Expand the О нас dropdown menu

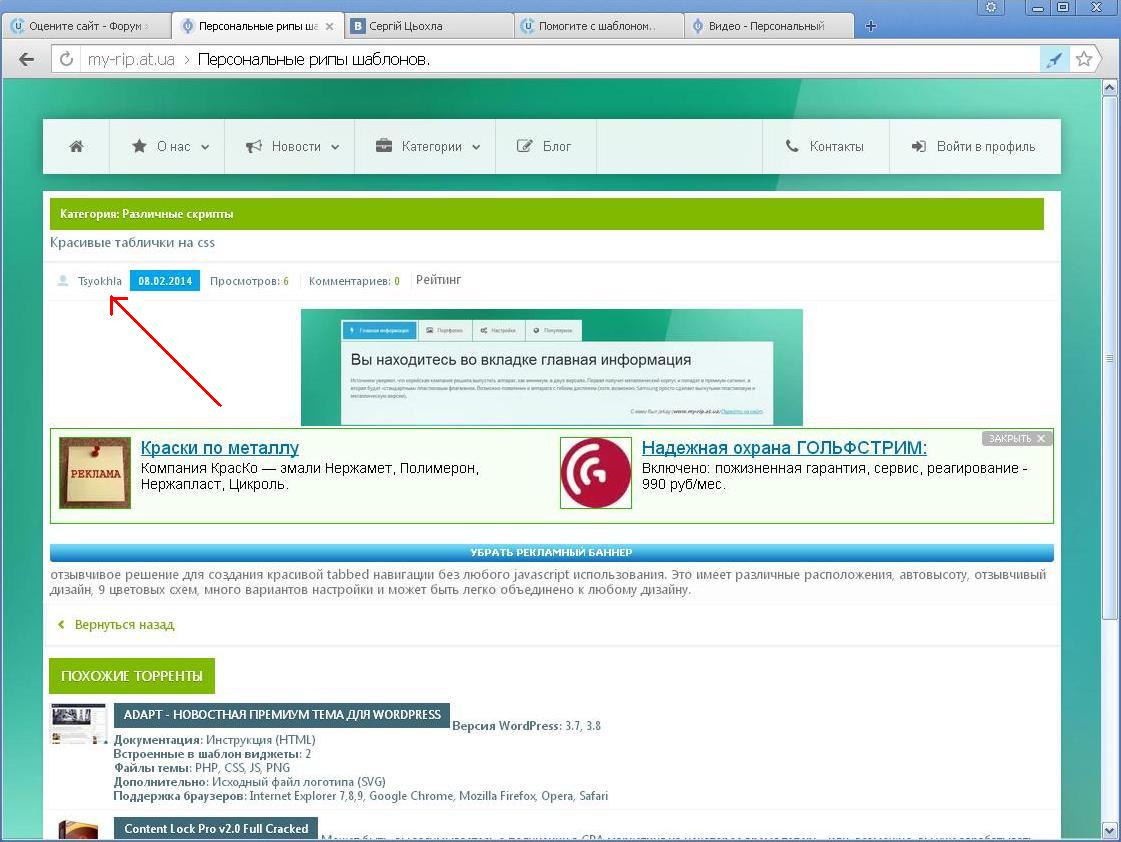click(170, 147)
